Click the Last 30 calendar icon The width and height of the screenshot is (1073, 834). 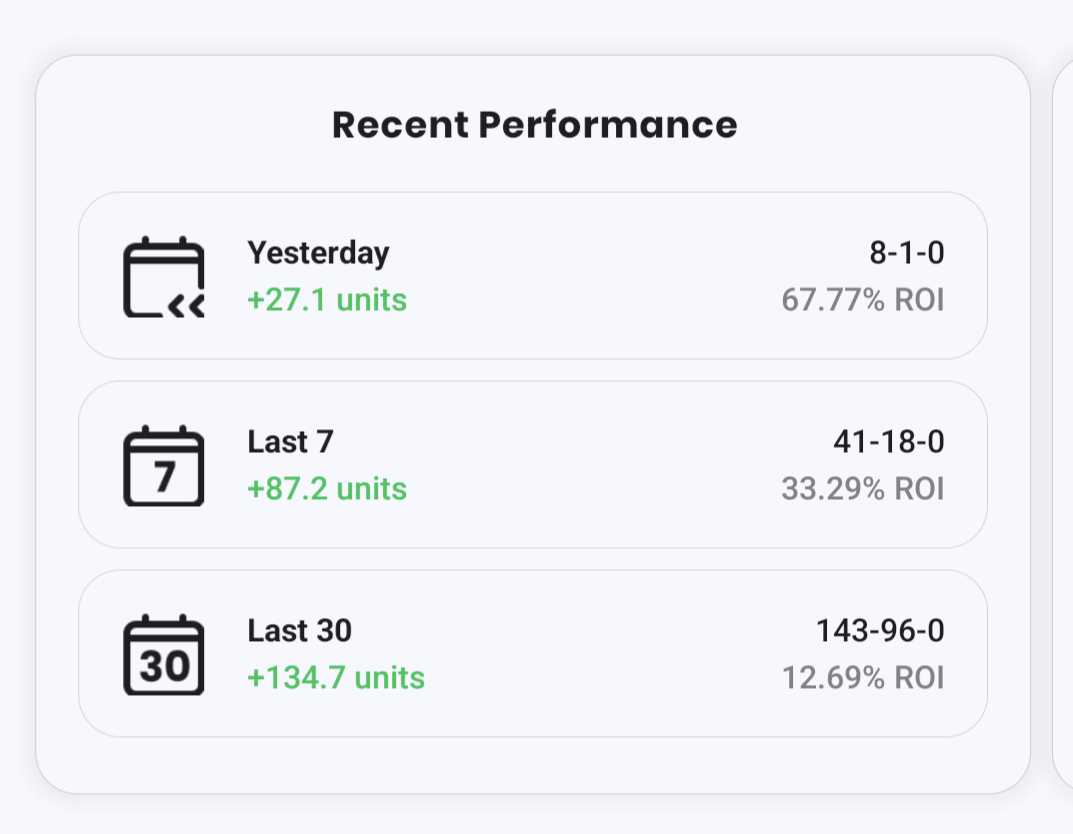coord(164,655)
